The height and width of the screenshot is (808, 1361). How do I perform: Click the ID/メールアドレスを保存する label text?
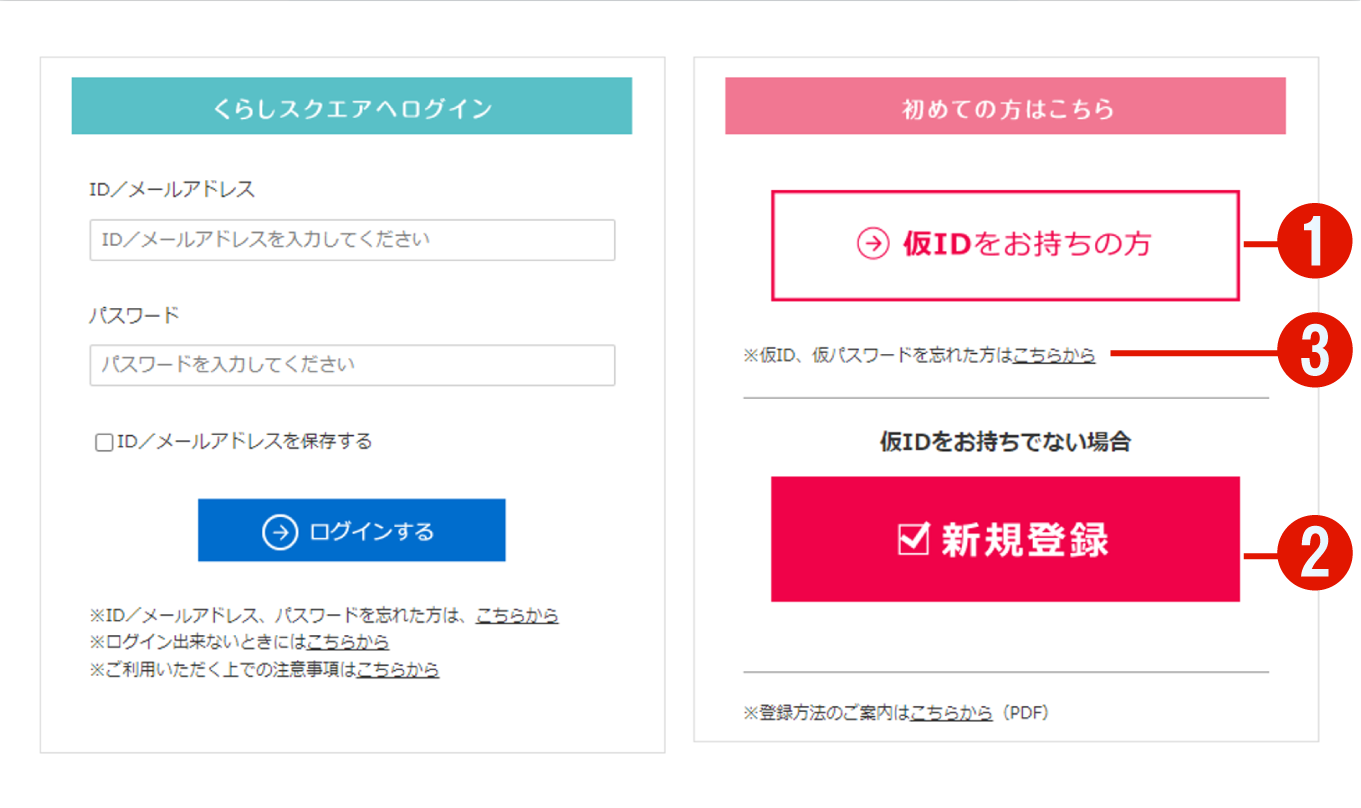pyautogui.click(x=245, y=441)
